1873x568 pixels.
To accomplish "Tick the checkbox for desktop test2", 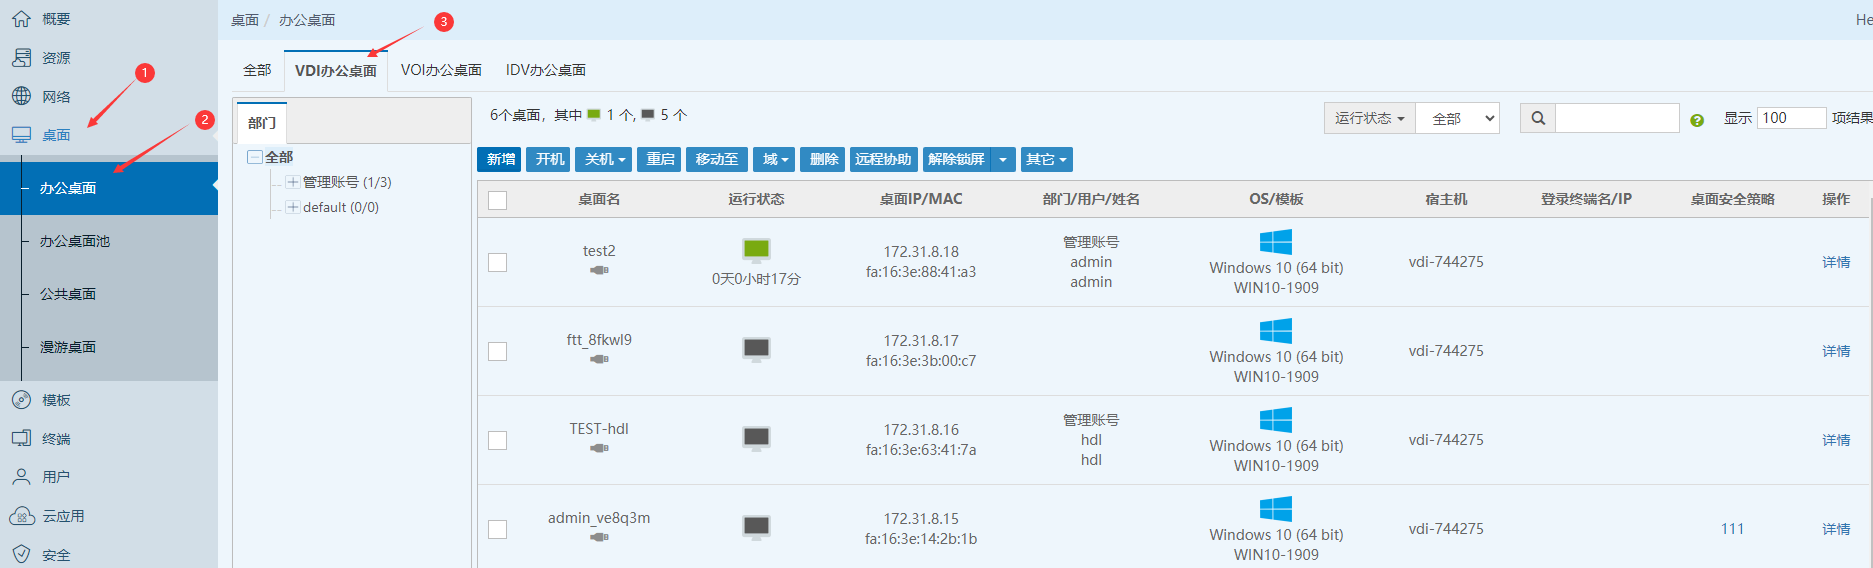I will point(497,262).
